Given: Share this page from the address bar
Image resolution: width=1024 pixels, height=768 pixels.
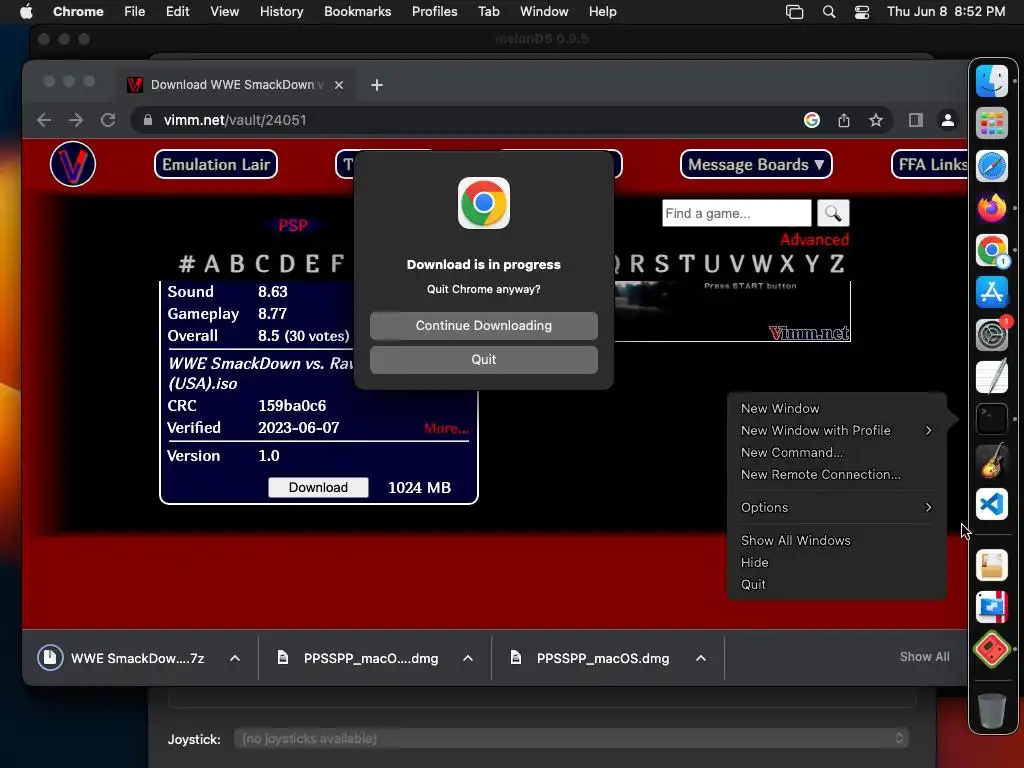Looking at the screenshot, I should (844, 120).
